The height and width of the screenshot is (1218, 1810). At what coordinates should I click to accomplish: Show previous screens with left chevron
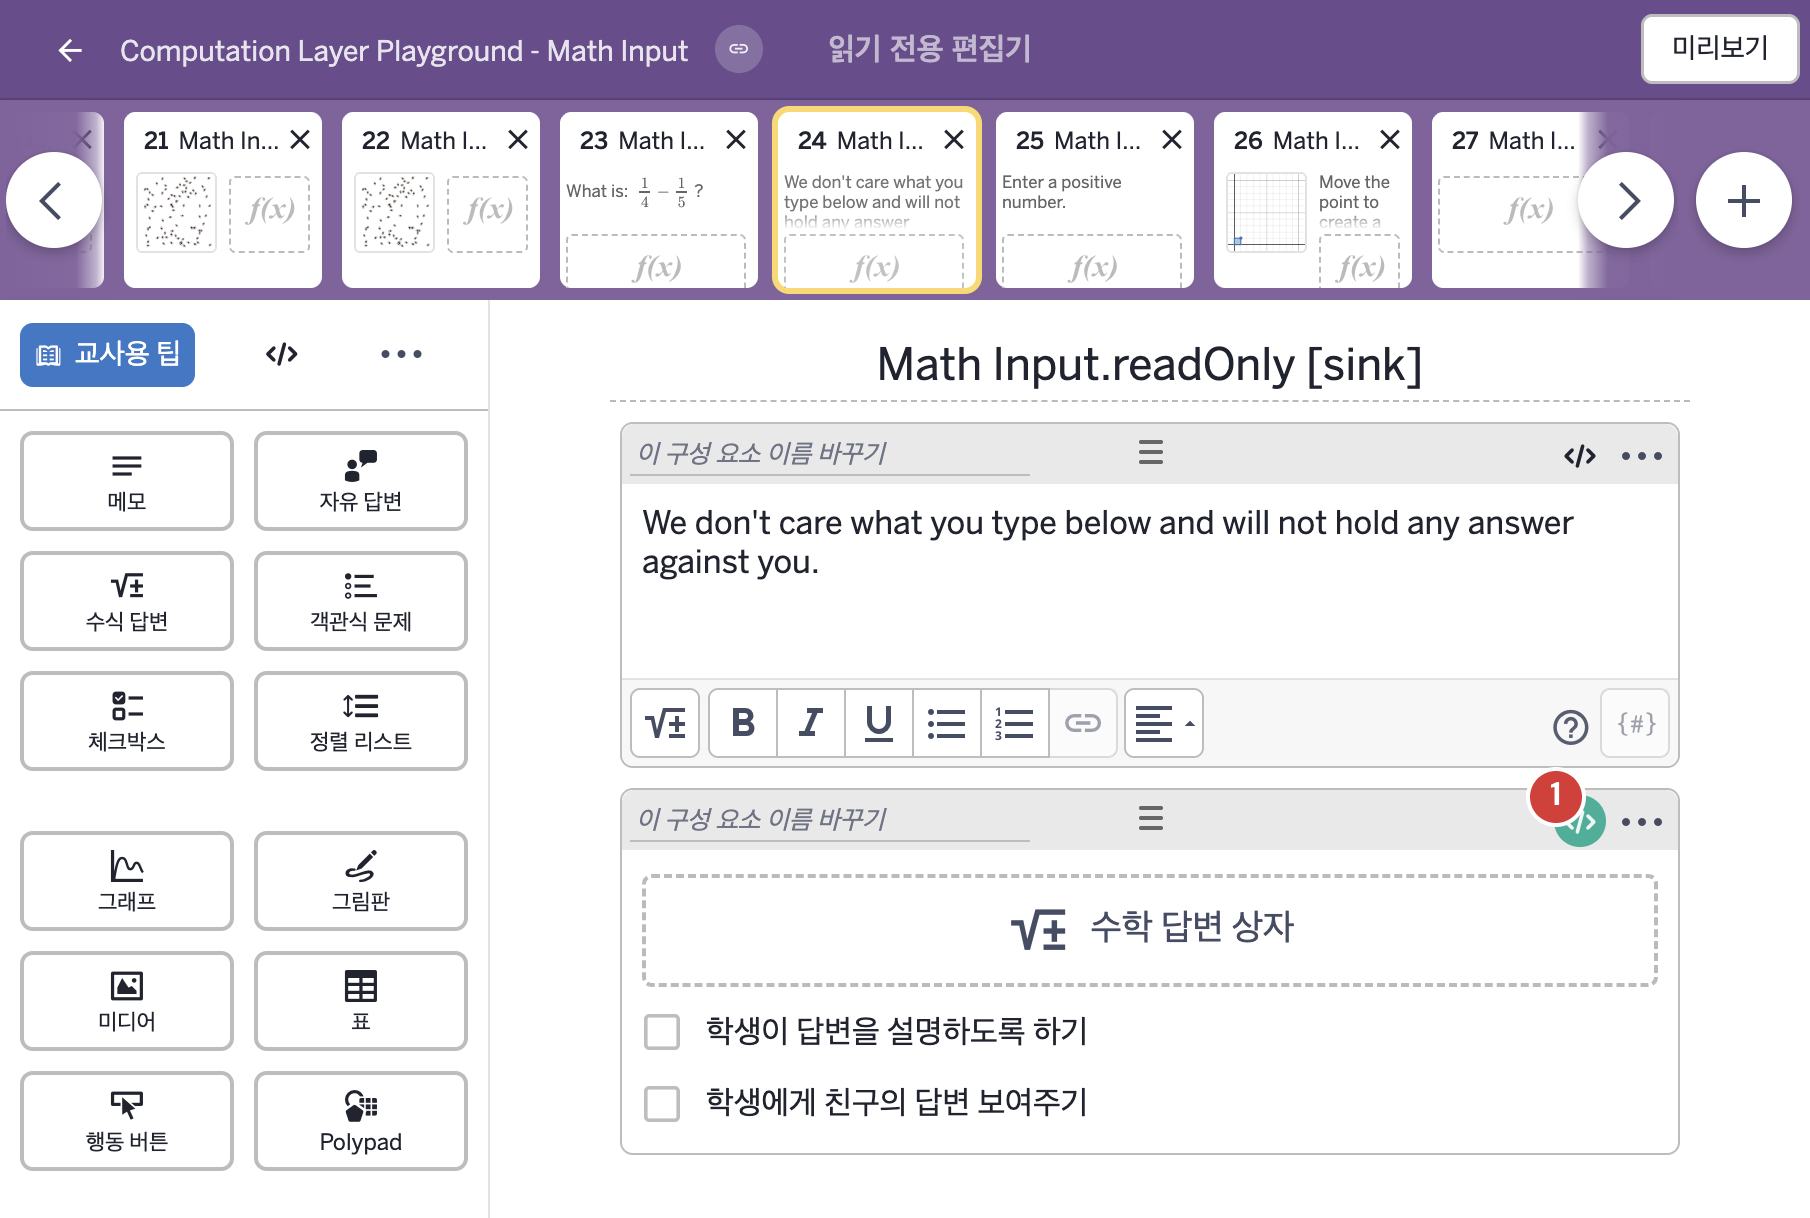pyautogui.click(x=53, y=200)
